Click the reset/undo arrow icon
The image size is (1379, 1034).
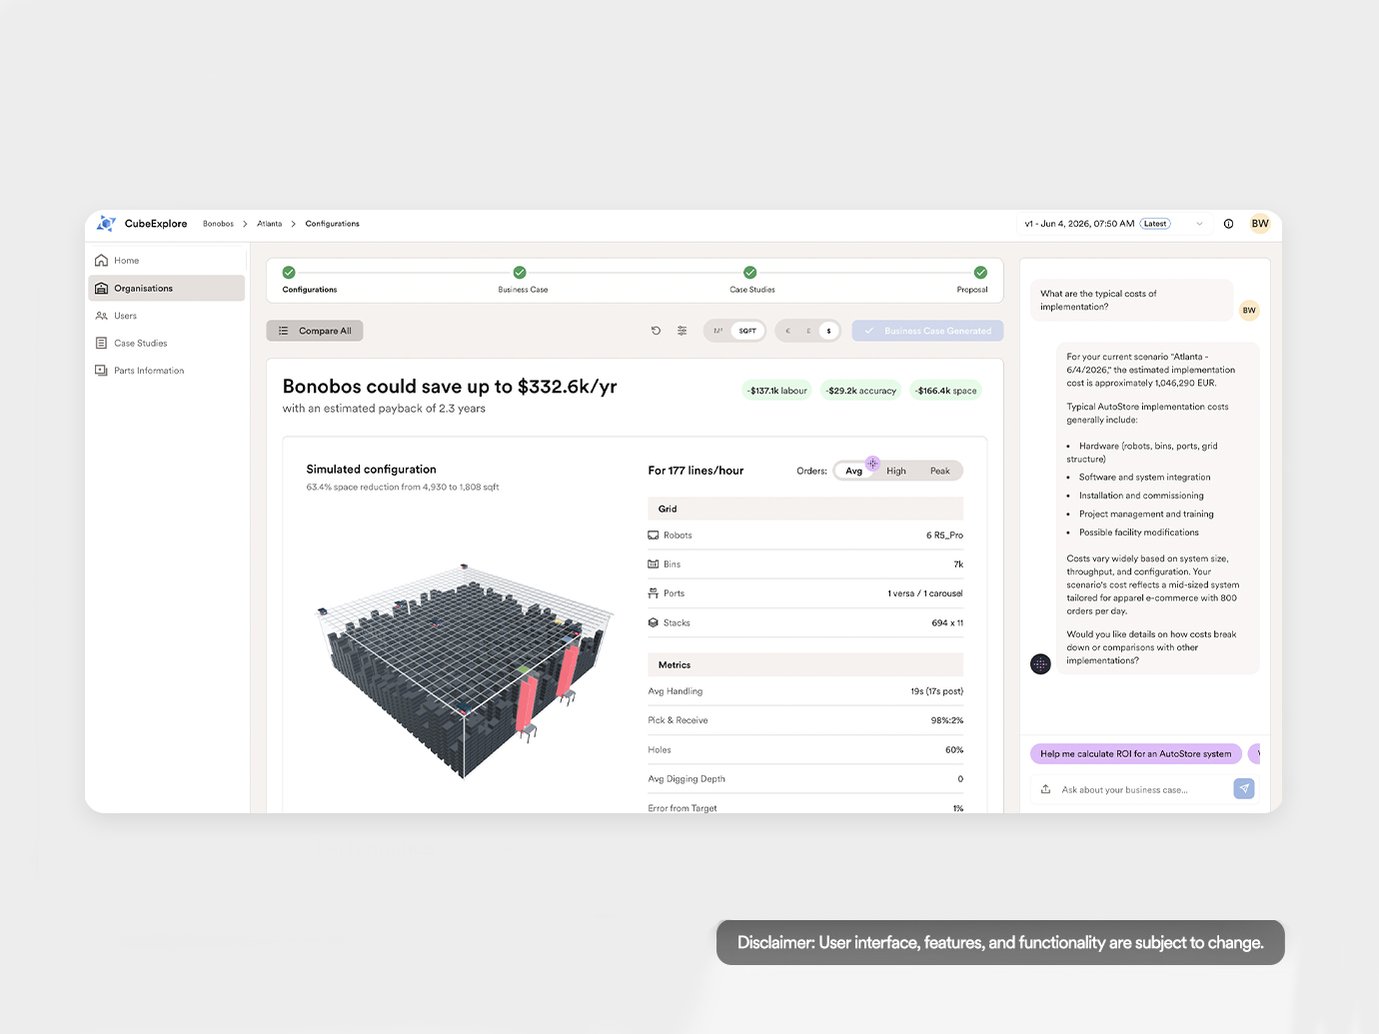tap(656, 331)
